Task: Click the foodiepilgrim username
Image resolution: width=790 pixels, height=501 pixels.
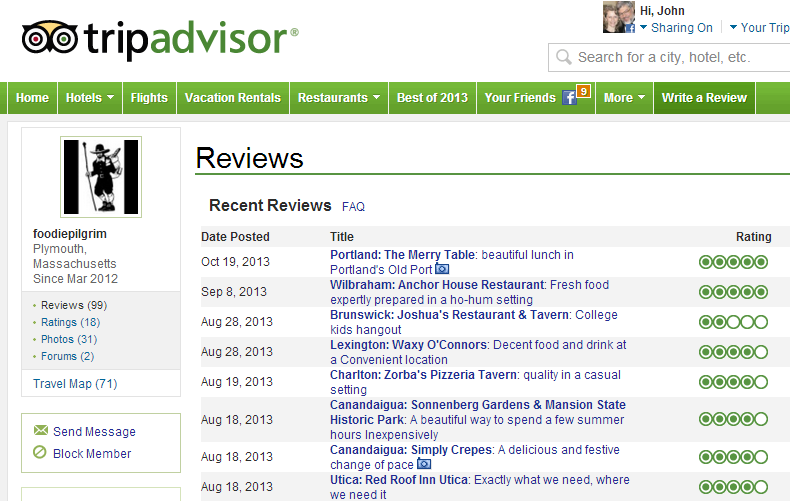Action: pos(70,234)
